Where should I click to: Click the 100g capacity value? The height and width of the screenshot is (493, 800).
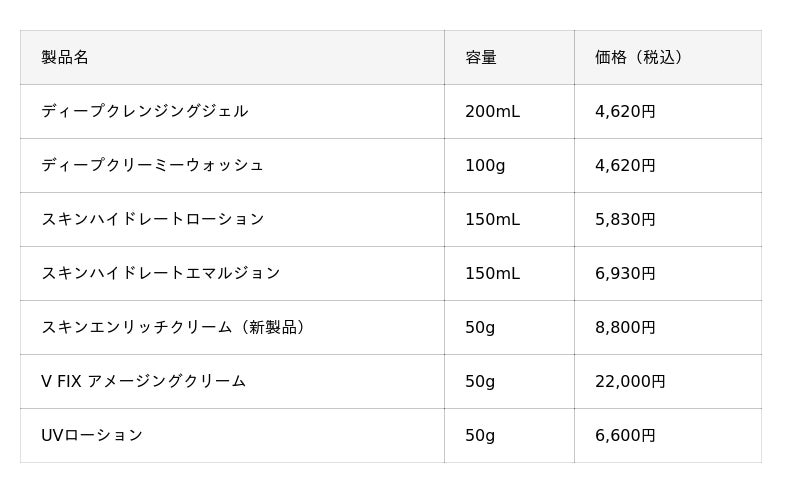point(485,165)
